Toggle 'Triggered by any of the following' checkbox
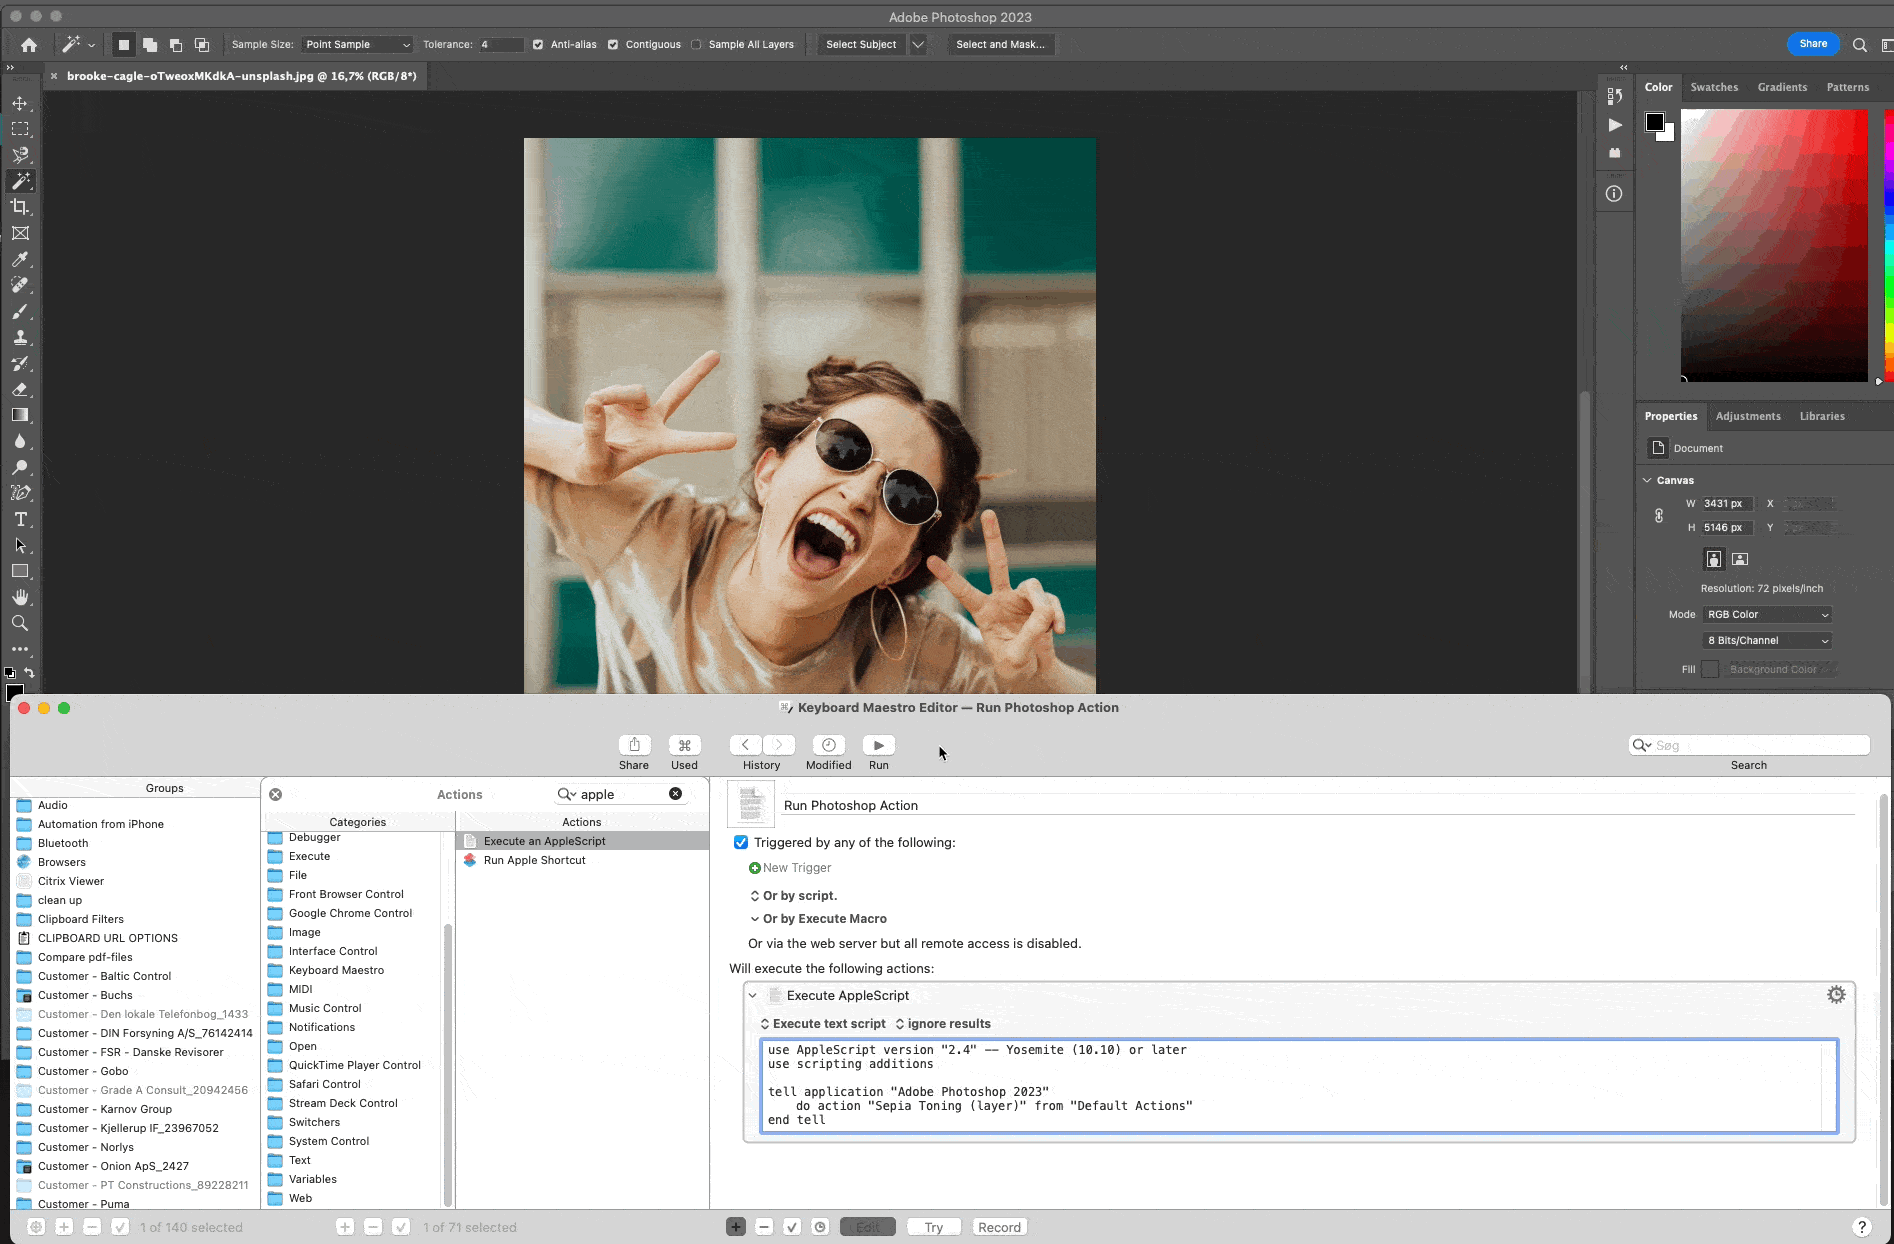1894x1244 pixels. (x=741, y=843)
